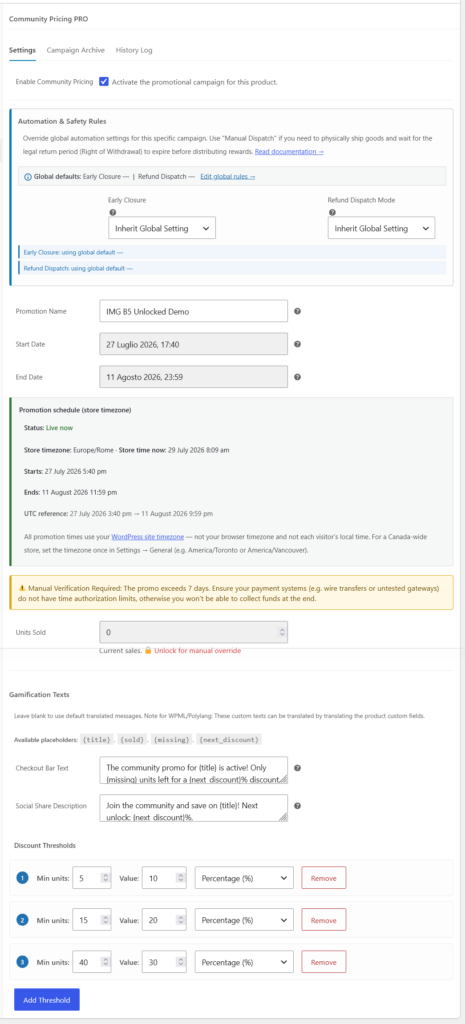Open threshold 3 Percentage dropdown

[x=244, y=962]
